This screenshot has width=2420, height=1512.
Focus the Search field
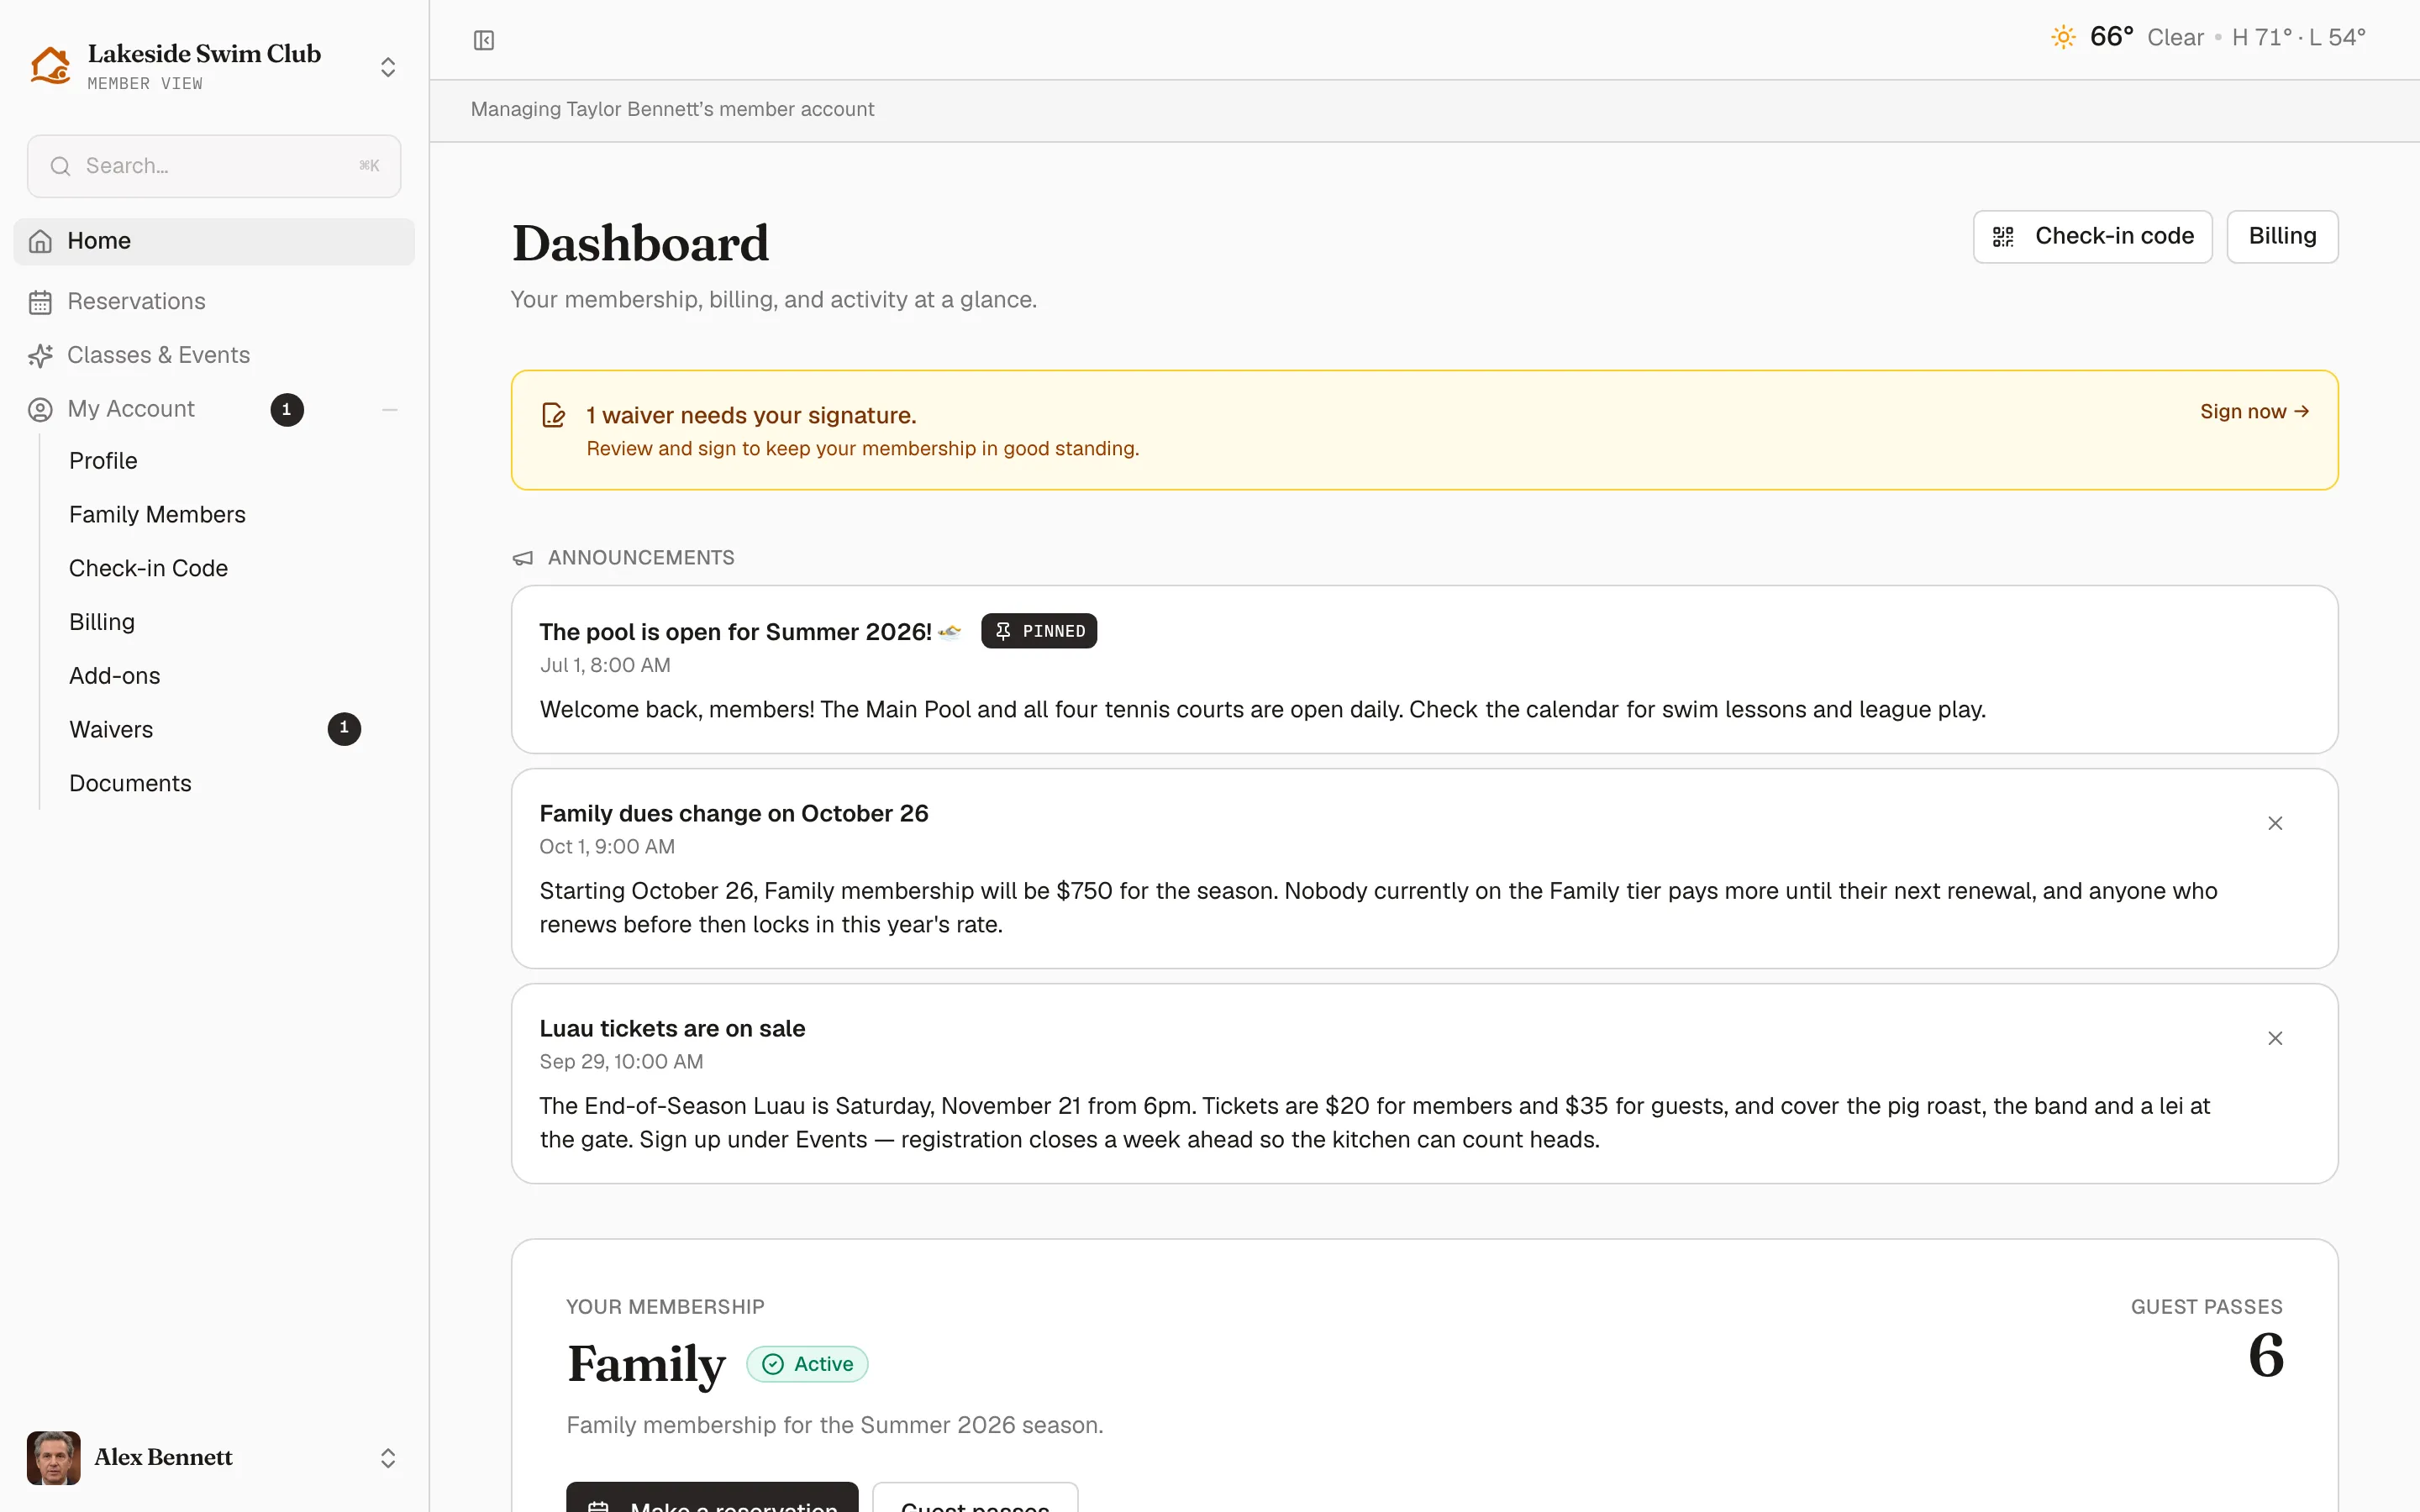tap(214, 166)
